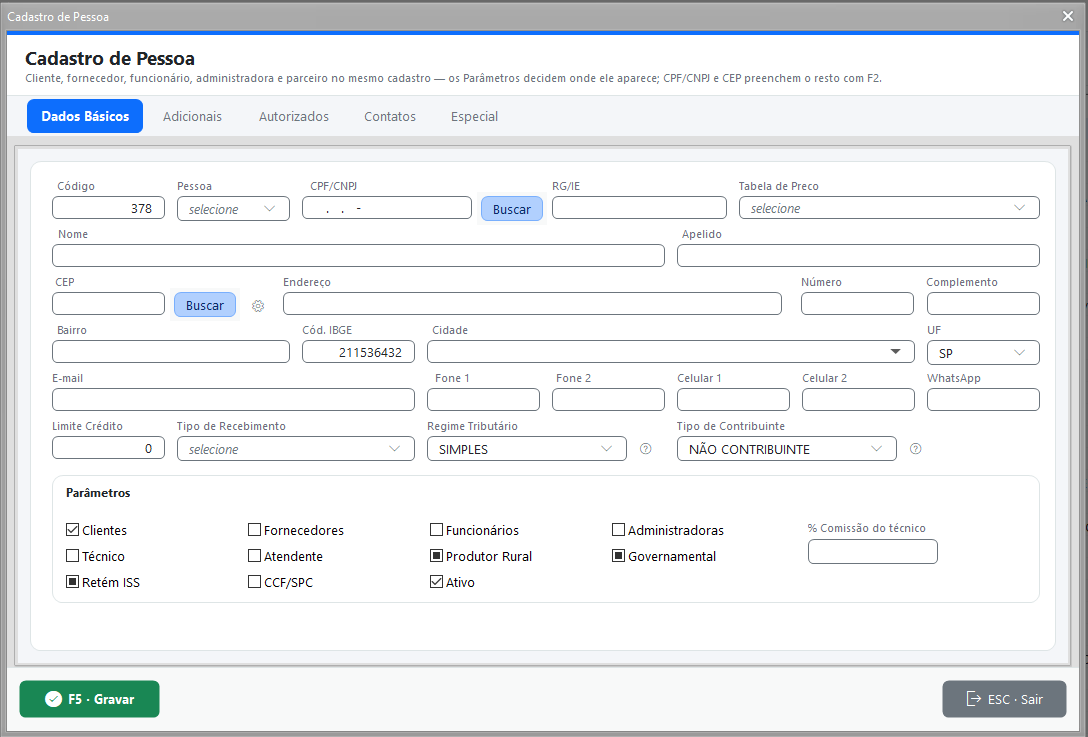Click Buscar next to the CEP field
Screen dimensions: 1088x737
coord(205,305)
